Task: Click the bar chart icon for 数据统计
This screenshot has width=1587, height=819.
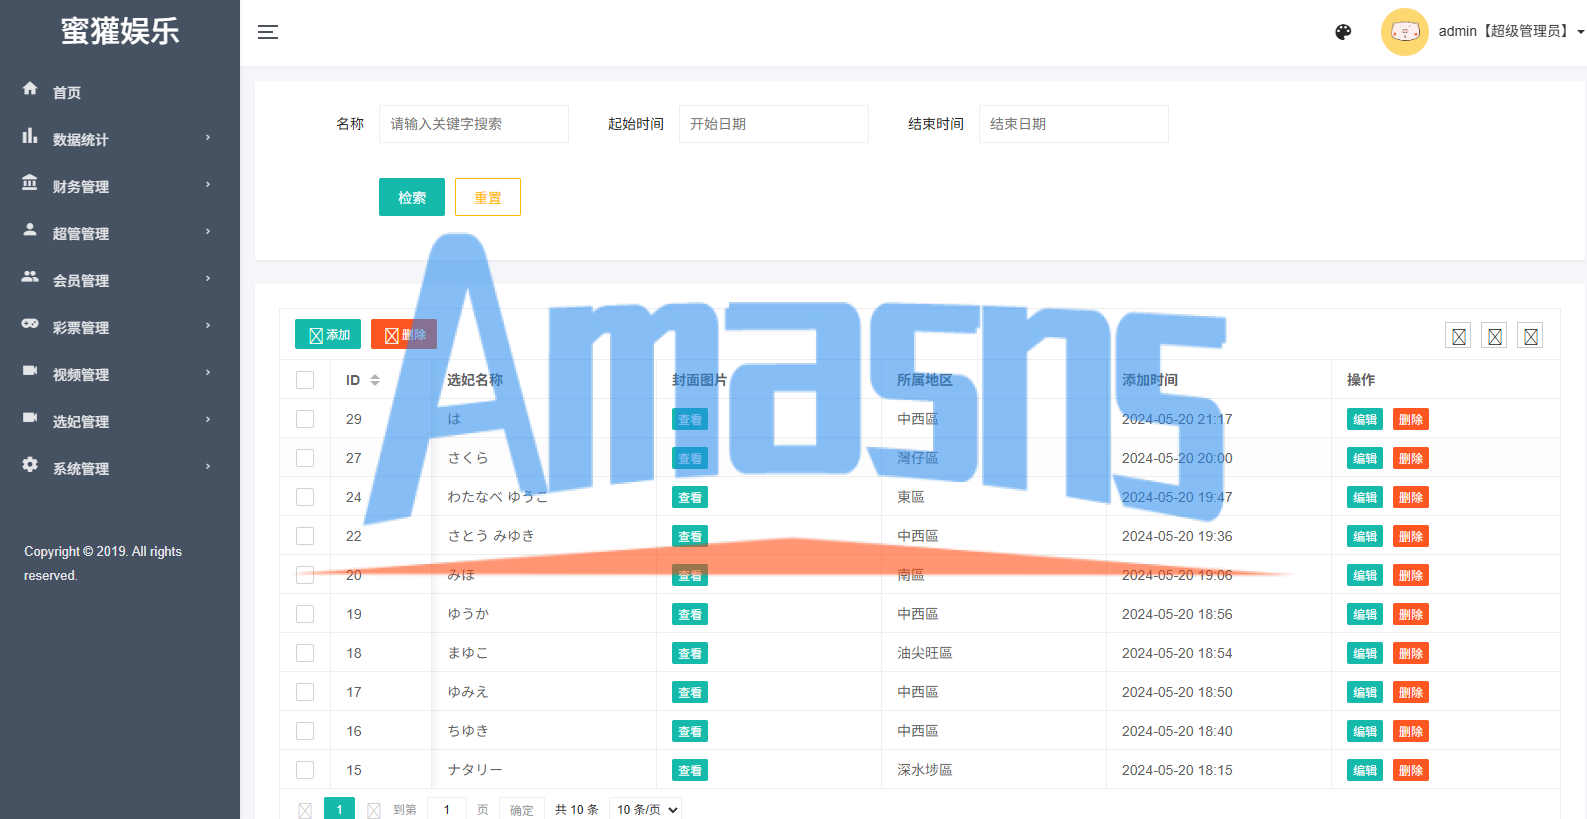Action: (x=30, y=136)
